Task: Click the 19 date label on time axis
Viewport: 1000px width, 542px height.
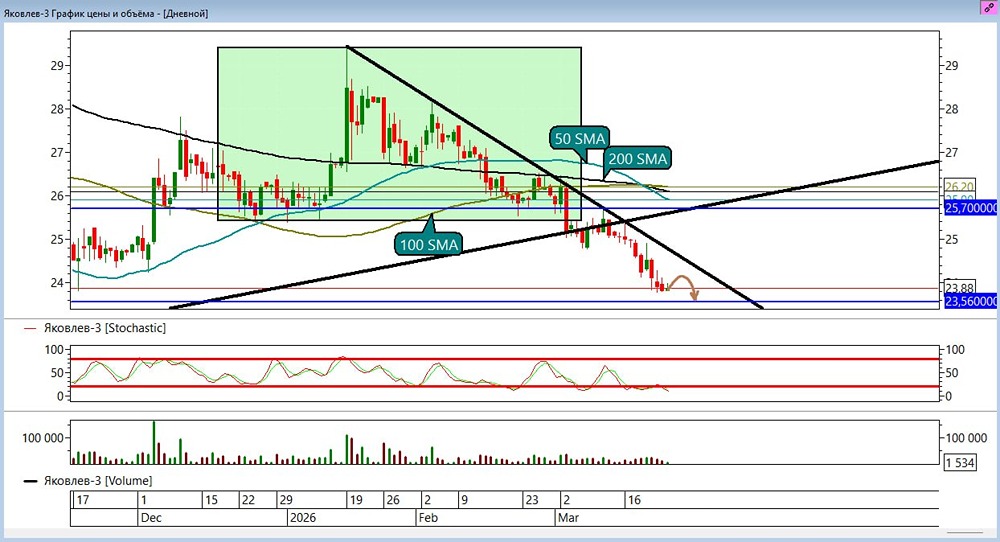Action: tap(356, 500)
